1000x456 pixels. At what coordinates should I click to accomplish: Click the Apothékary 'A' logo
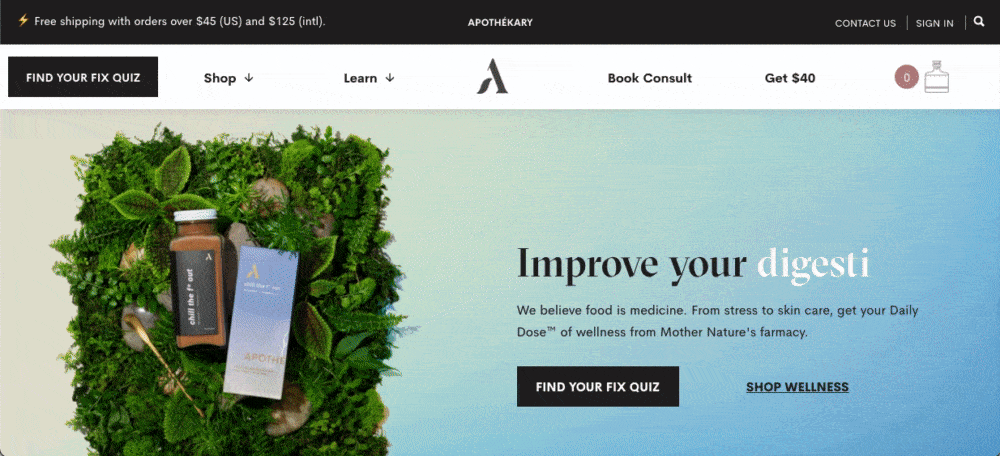coord(492,77)
